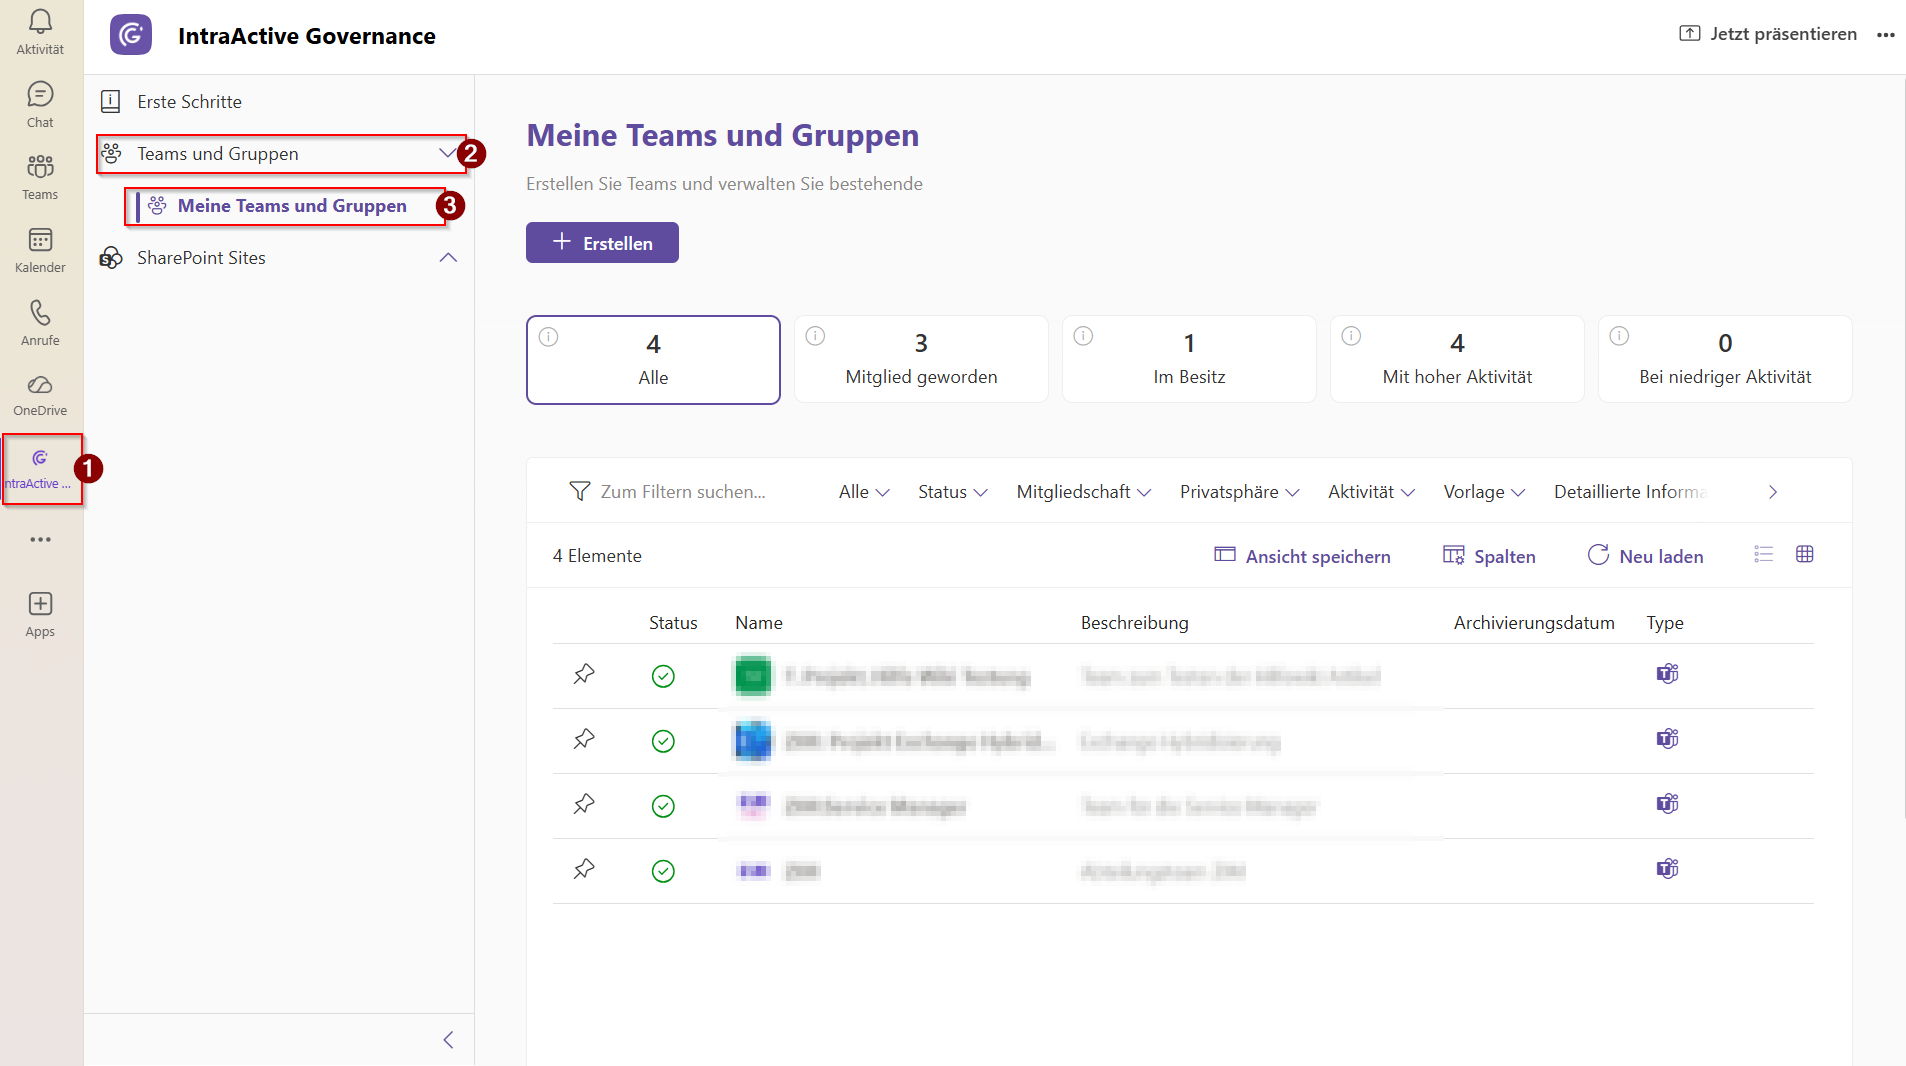Sort by Beschreibung column header

(x=1135, y=623)
